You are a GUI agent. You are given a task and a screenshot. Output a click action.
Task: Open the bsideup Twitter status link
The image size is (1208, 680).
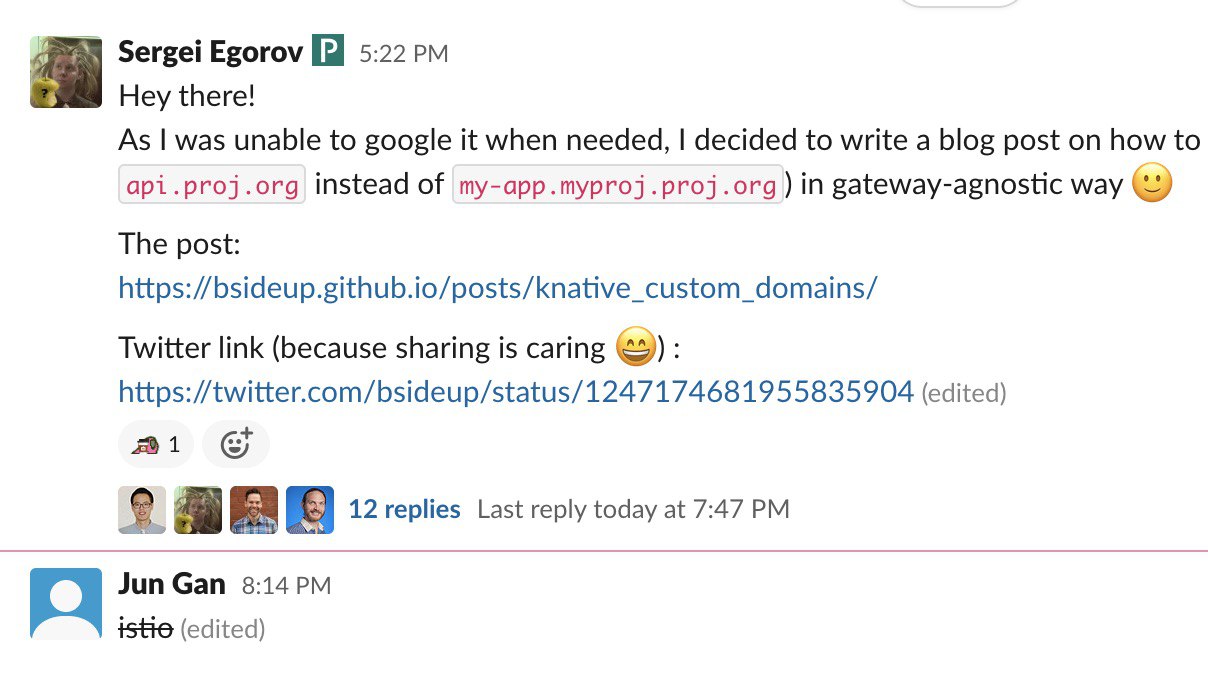pos(516,392)
